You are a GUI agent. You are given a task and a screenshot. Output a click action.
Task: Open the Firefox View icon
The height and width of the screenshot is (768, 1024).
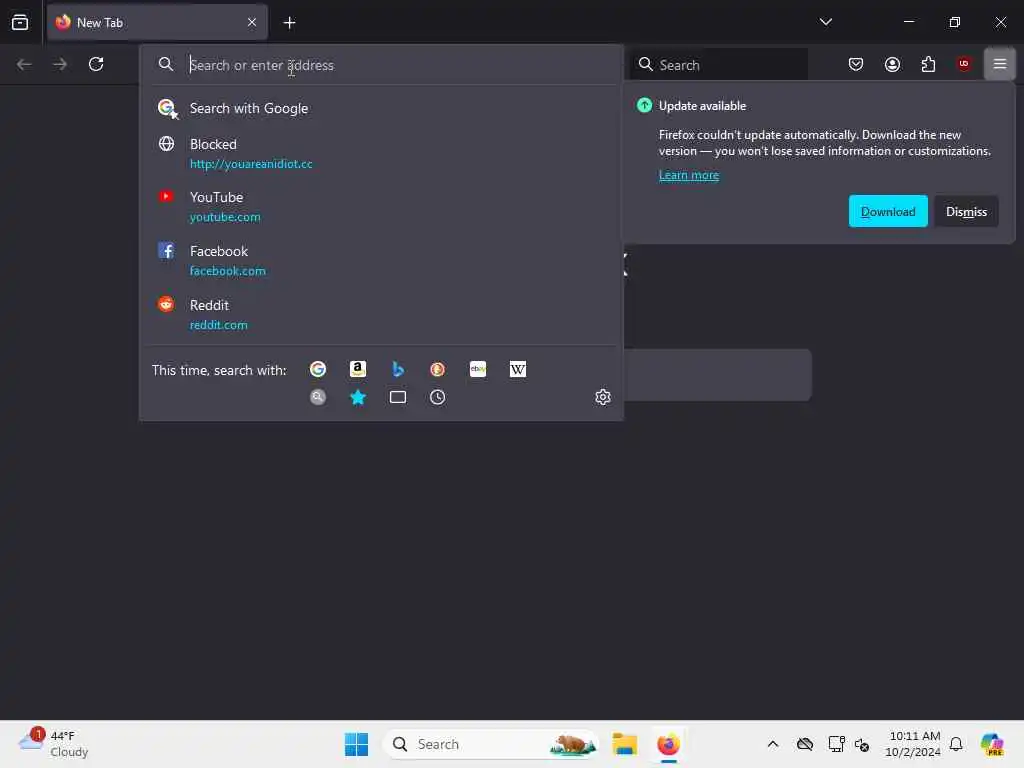[20, 22]
